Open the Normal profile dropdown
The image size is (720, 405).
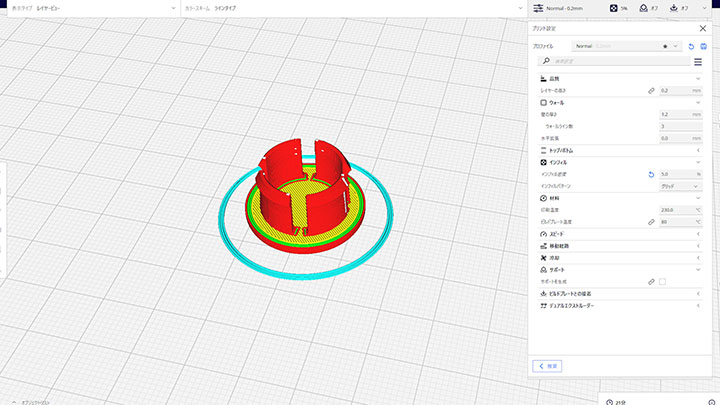tap(627, 46)
